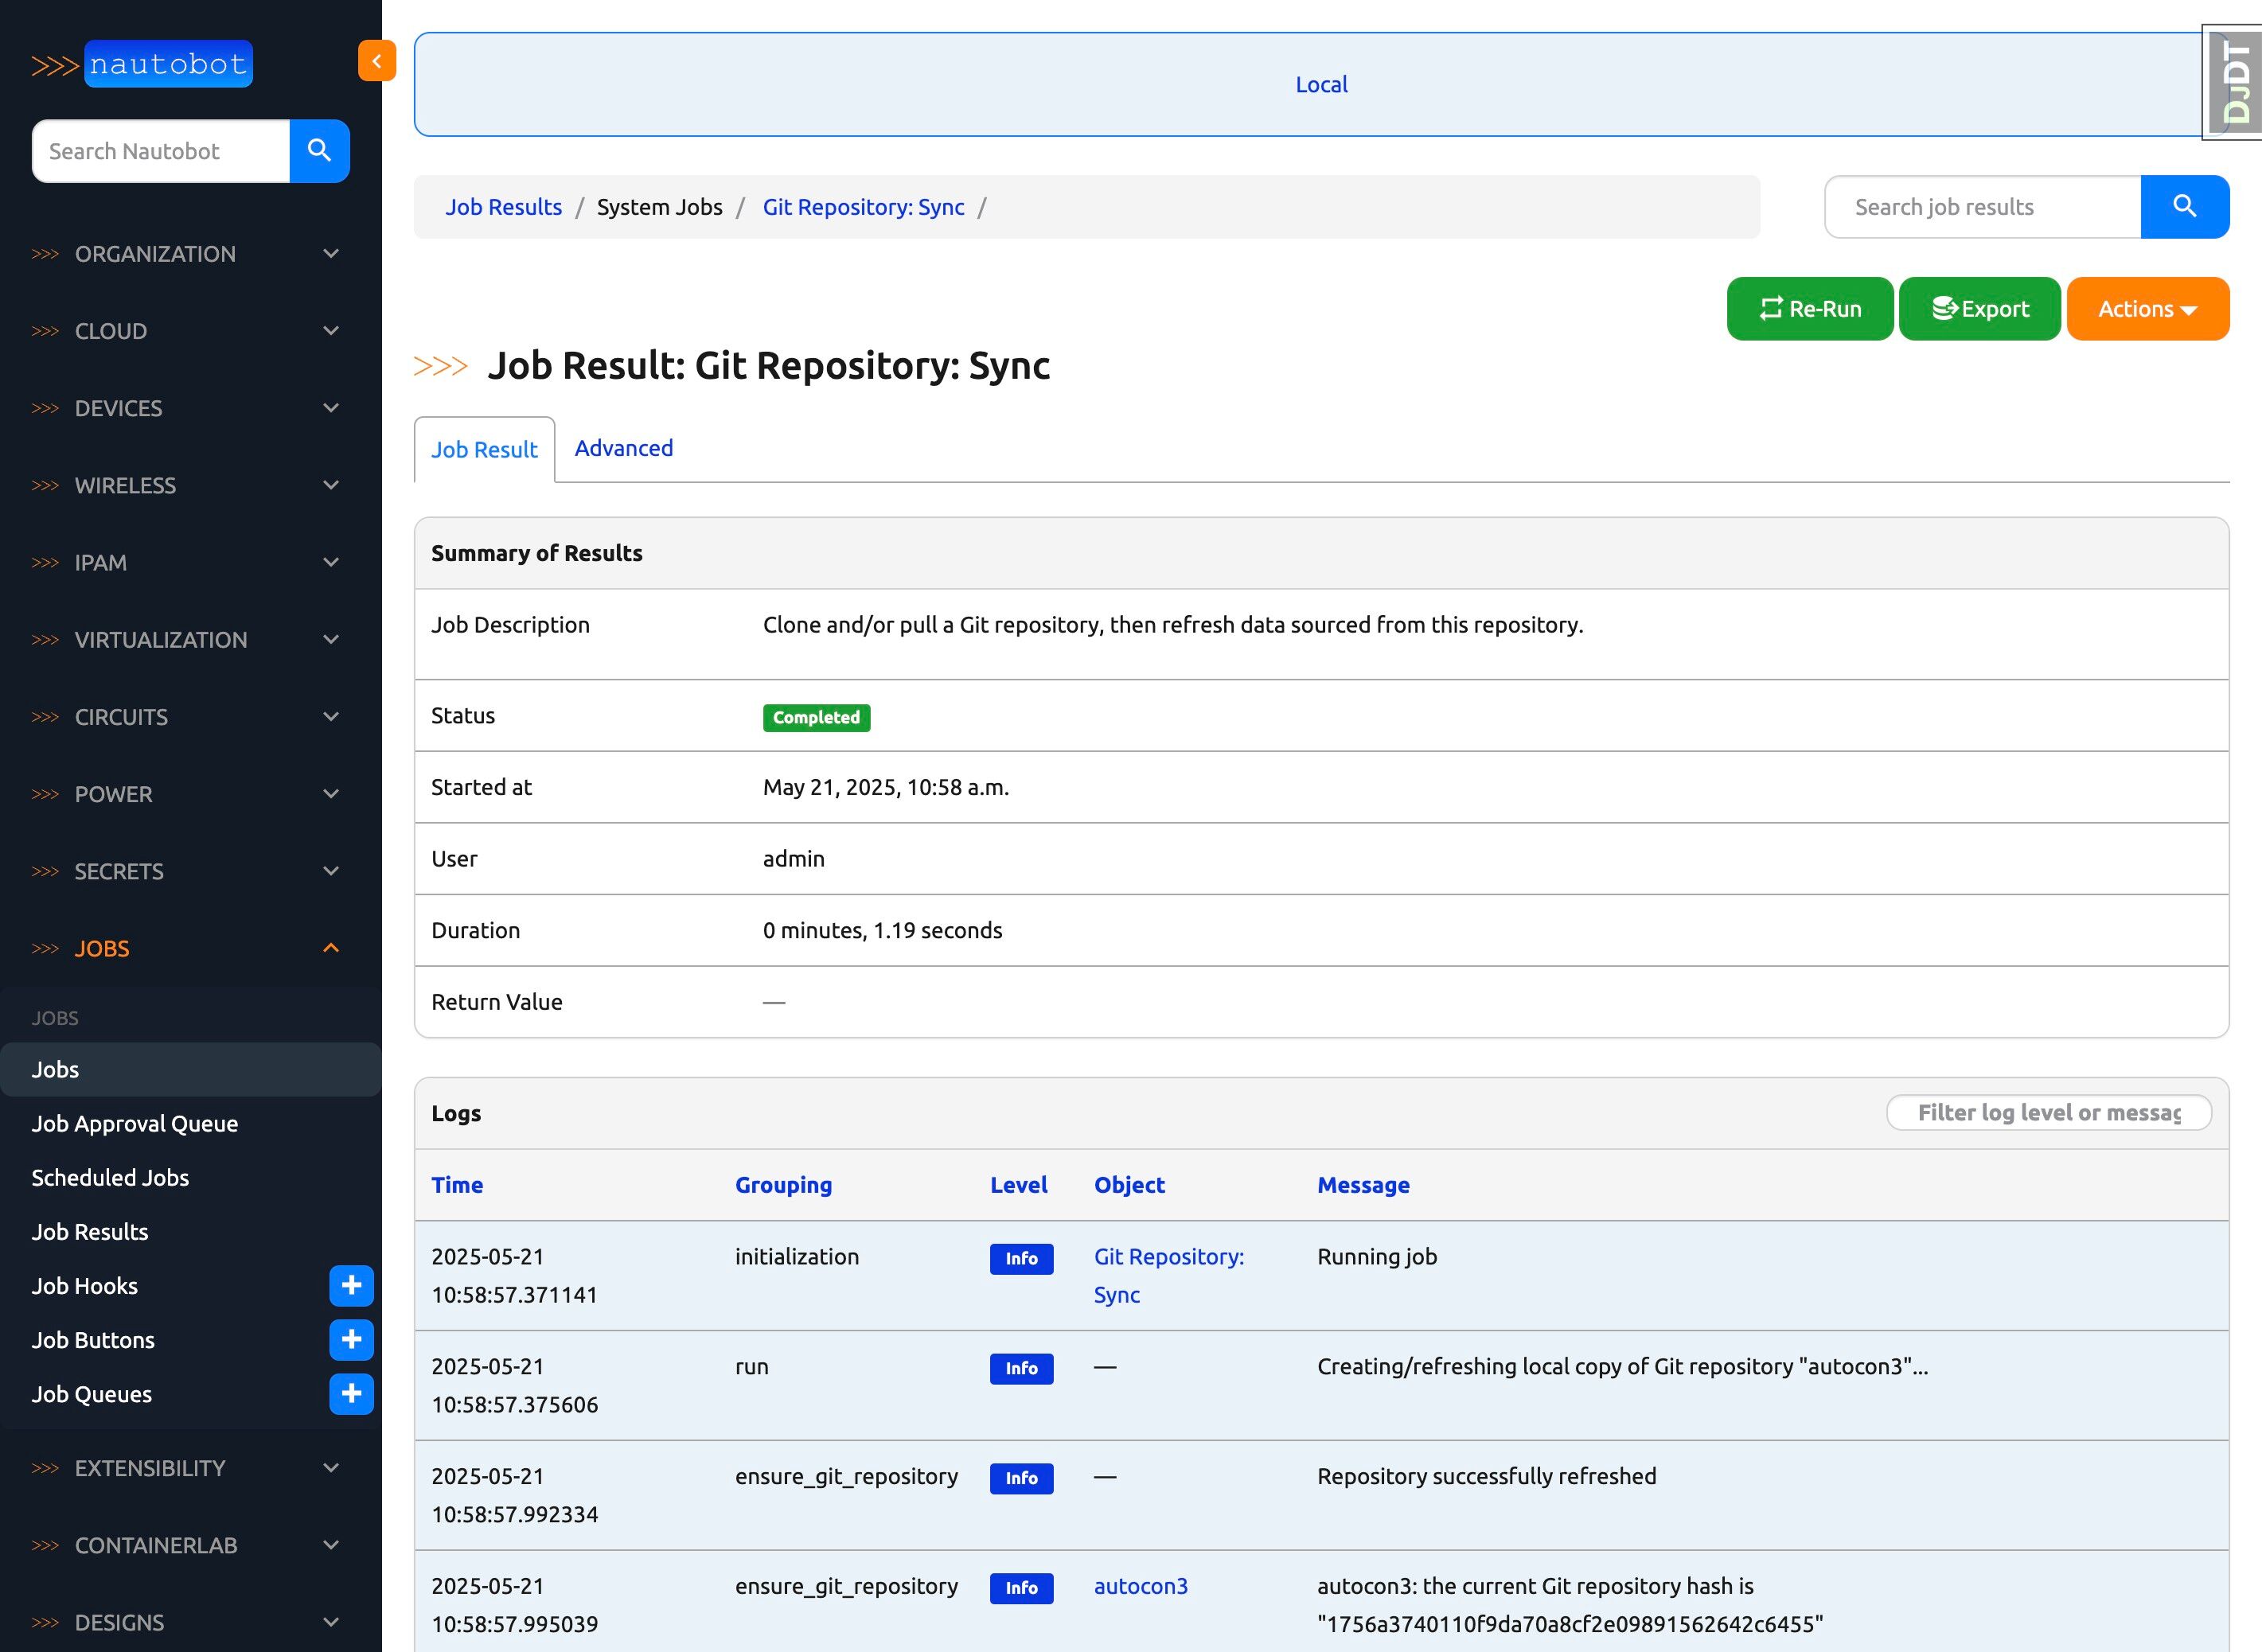Click the log filter input field
Viewport: 2262px width, 1652px height.
[2047, 1113]
